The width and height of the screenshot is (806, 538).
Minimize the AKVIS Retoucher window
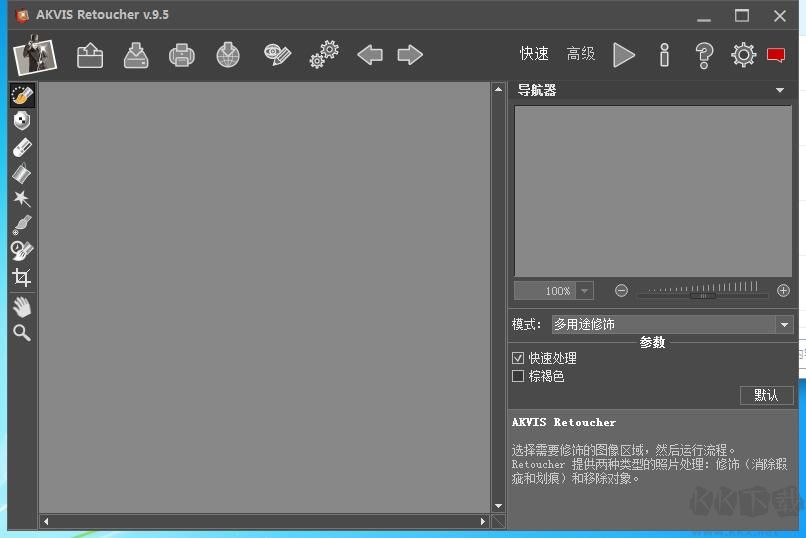(704, 18)
